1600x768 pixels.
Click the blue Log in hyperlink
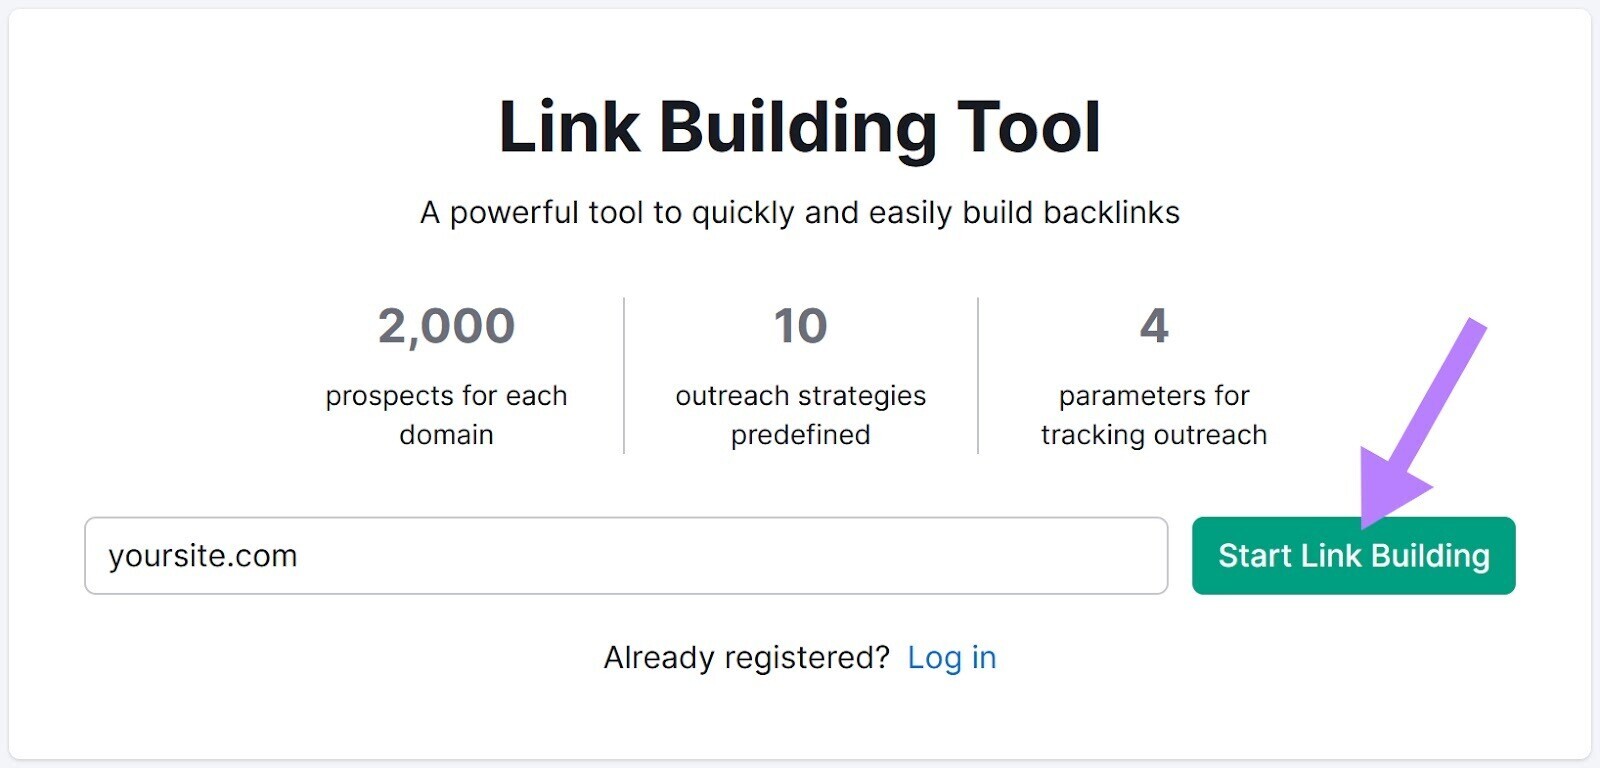click(952, 657)
